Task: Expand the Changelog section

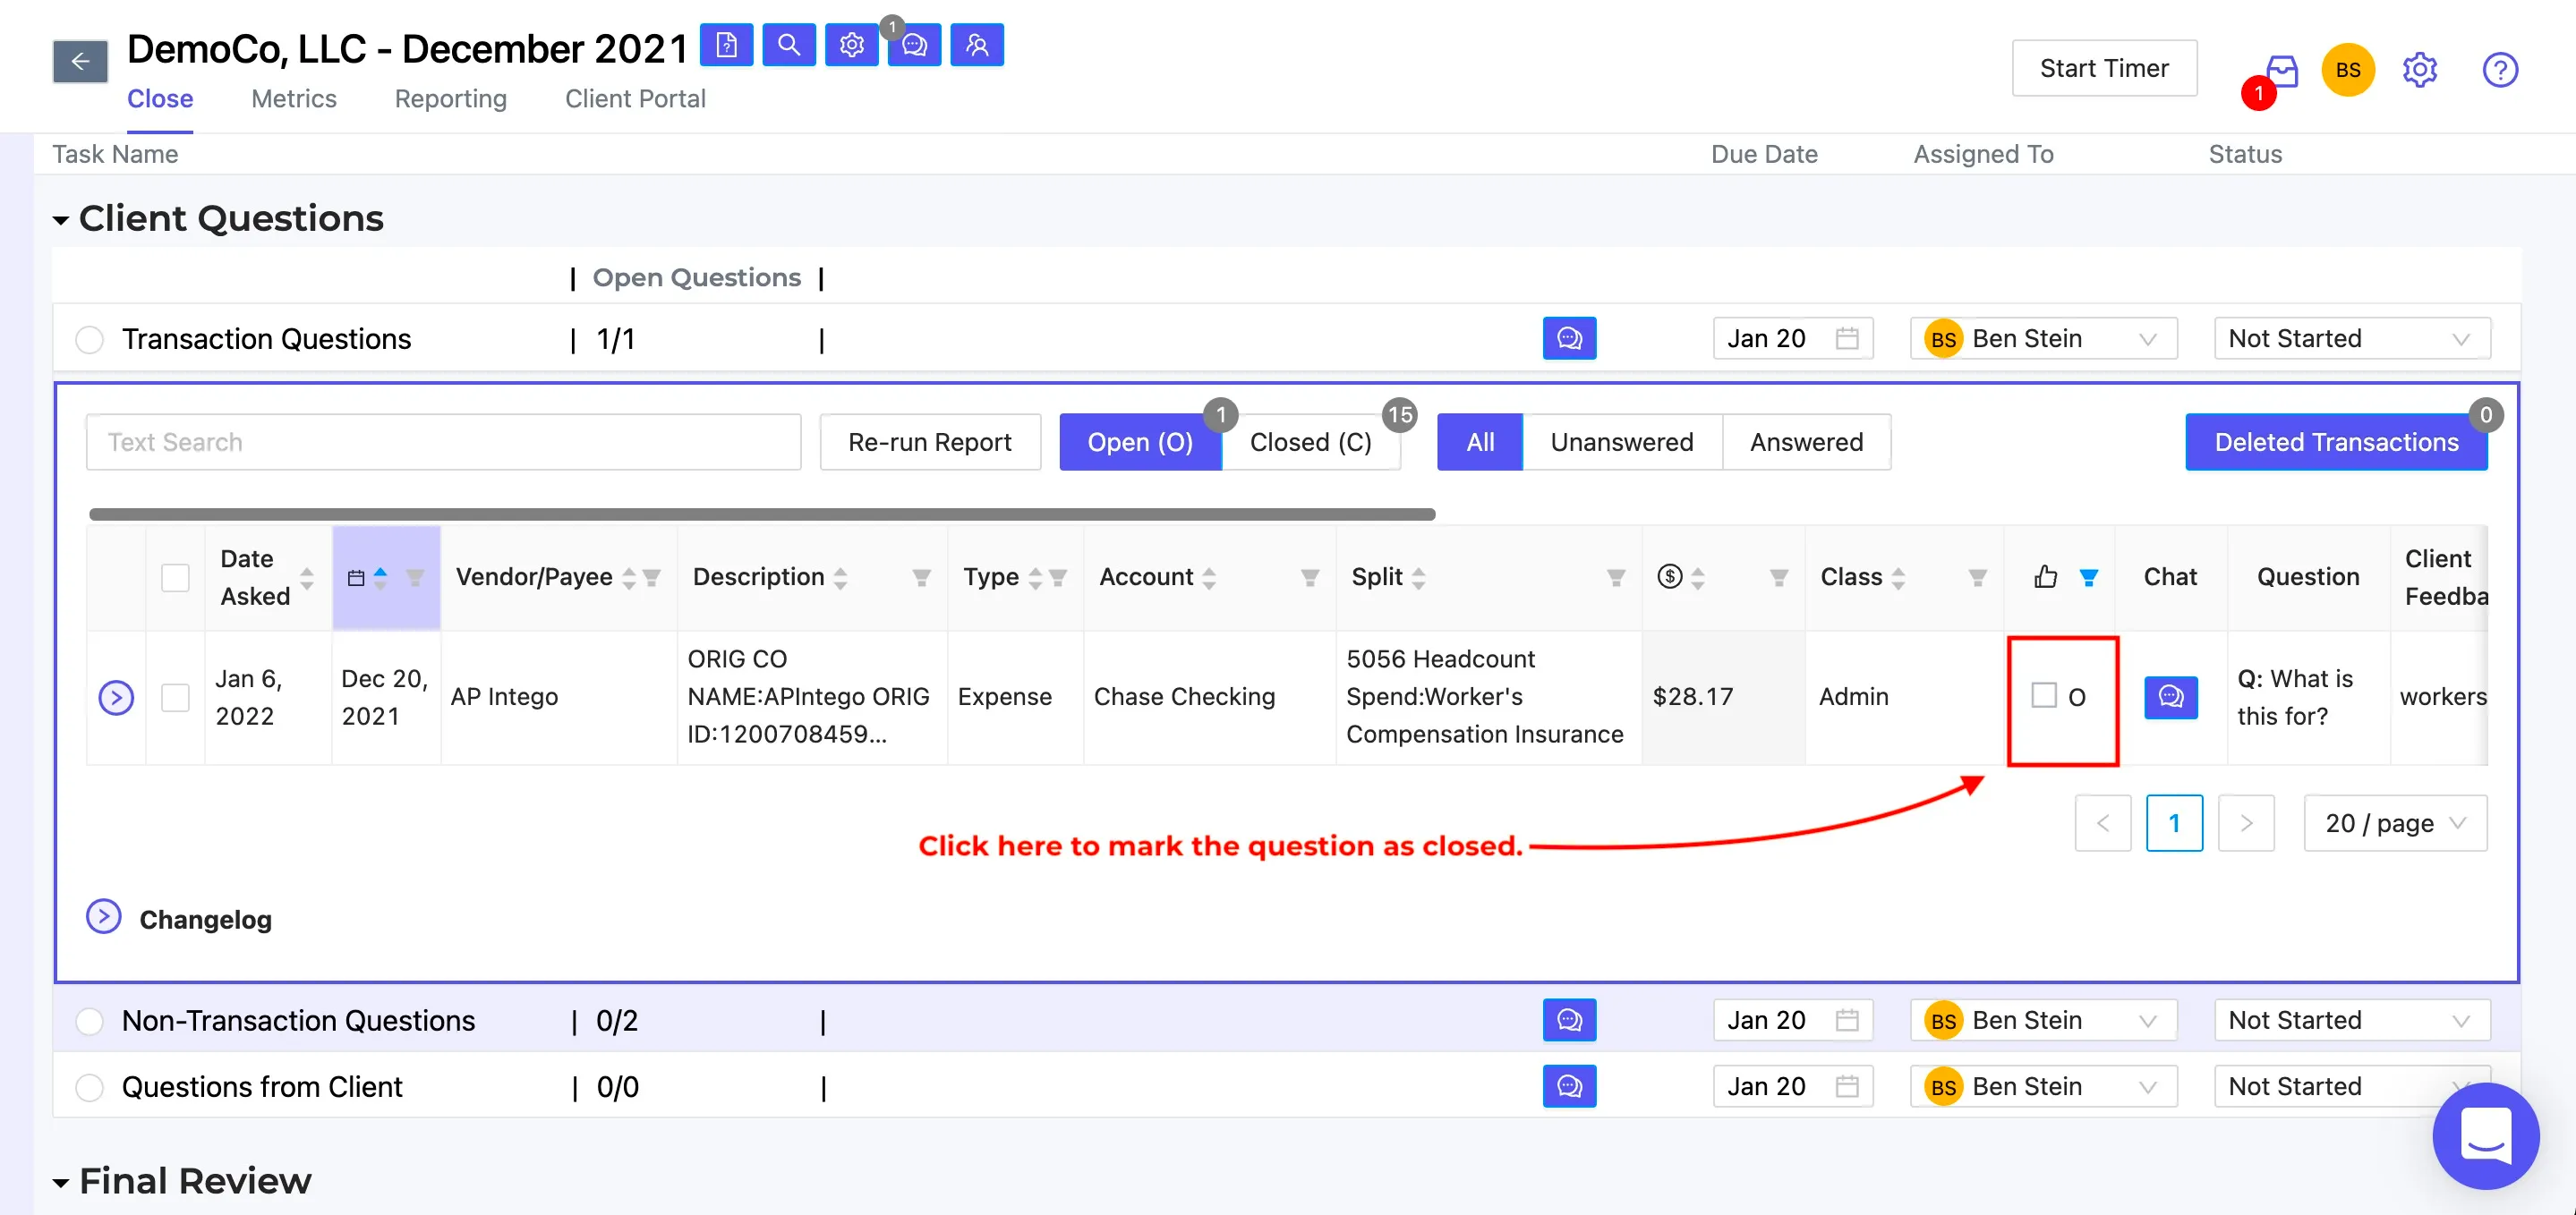Action: pyautogui.click(x=103, y=916)
